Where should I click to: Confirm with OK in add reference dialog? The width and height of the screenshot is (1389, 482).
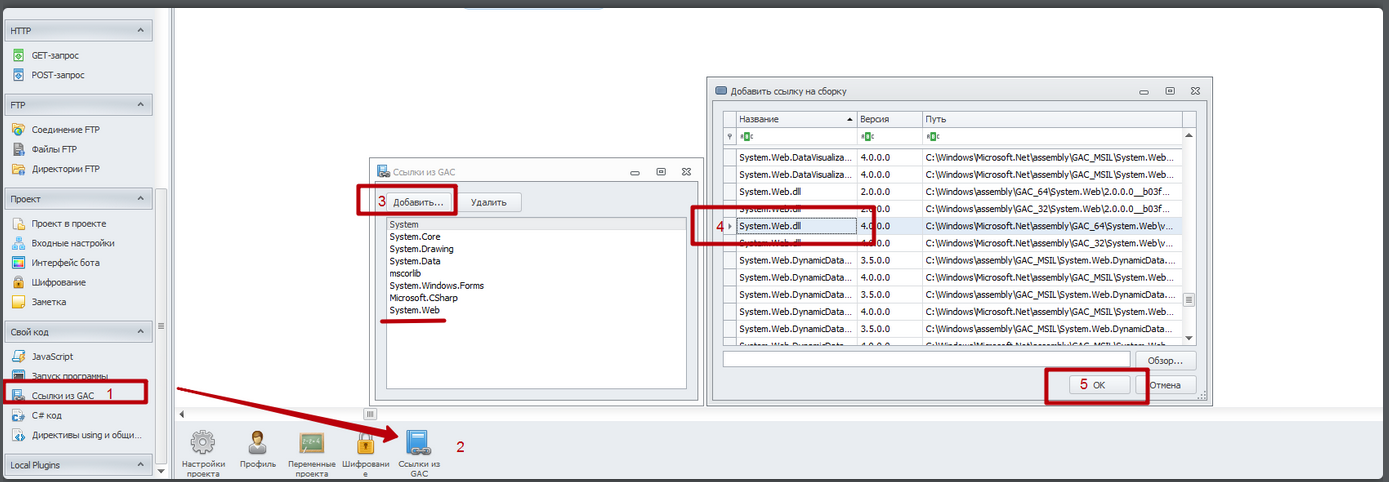[1099, 384]
